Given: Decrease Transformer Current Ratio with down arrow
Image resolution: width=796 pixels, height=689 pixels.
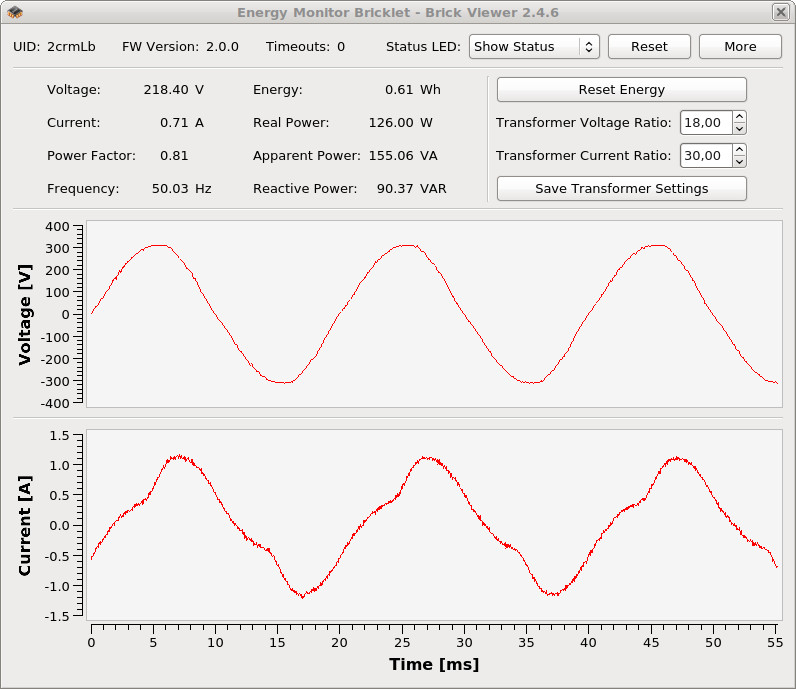Looking at the screenshot, I should (x=739, y=162).
